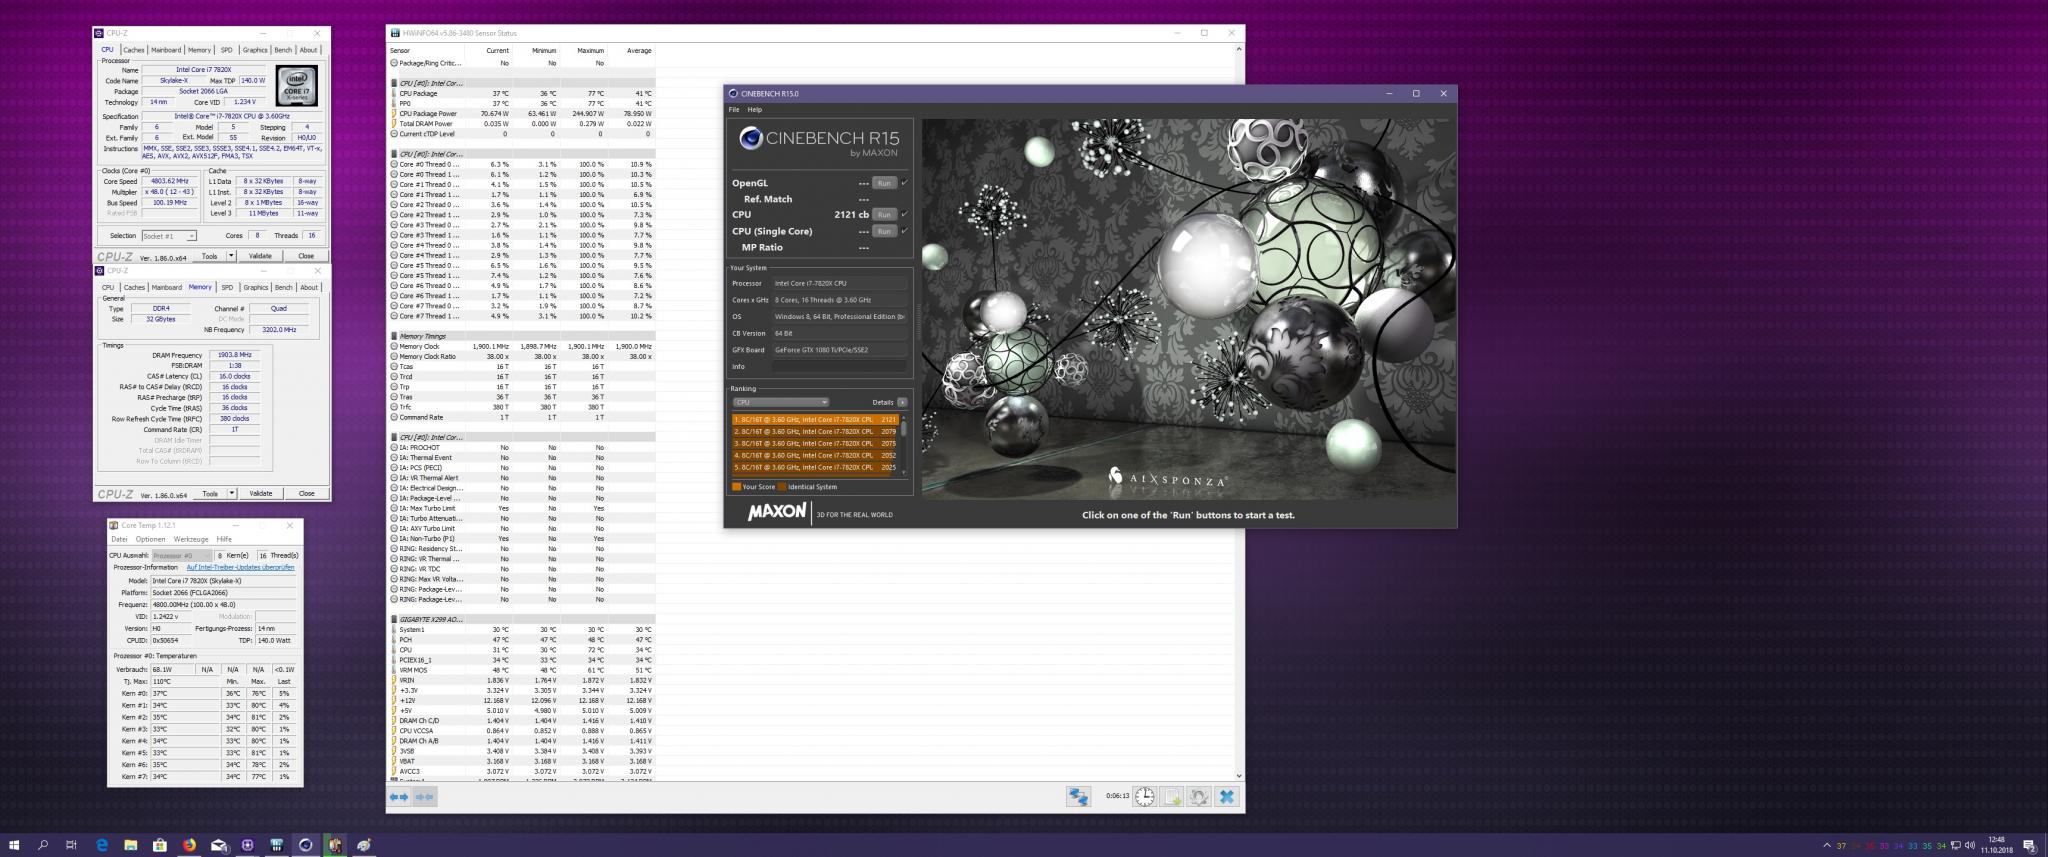
Task: Click taskbar clock showing 11.10.2018
Action: point(1996,845)
